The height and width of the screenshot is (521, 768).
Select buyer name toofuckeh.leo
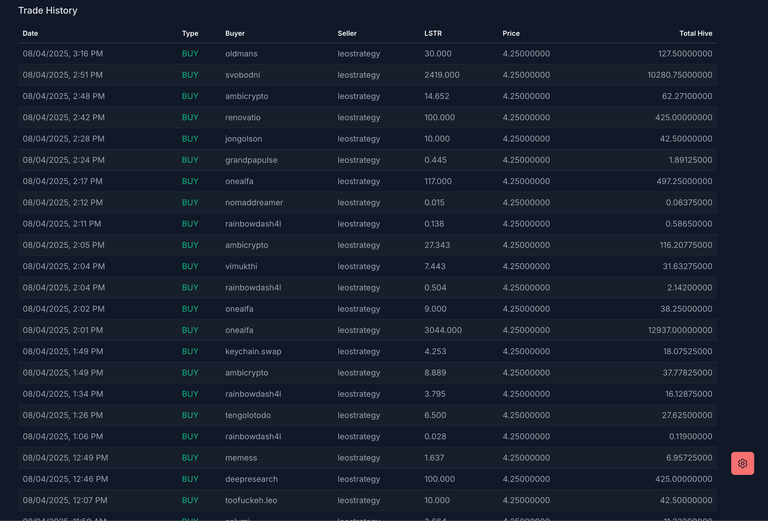click(251, 500)
